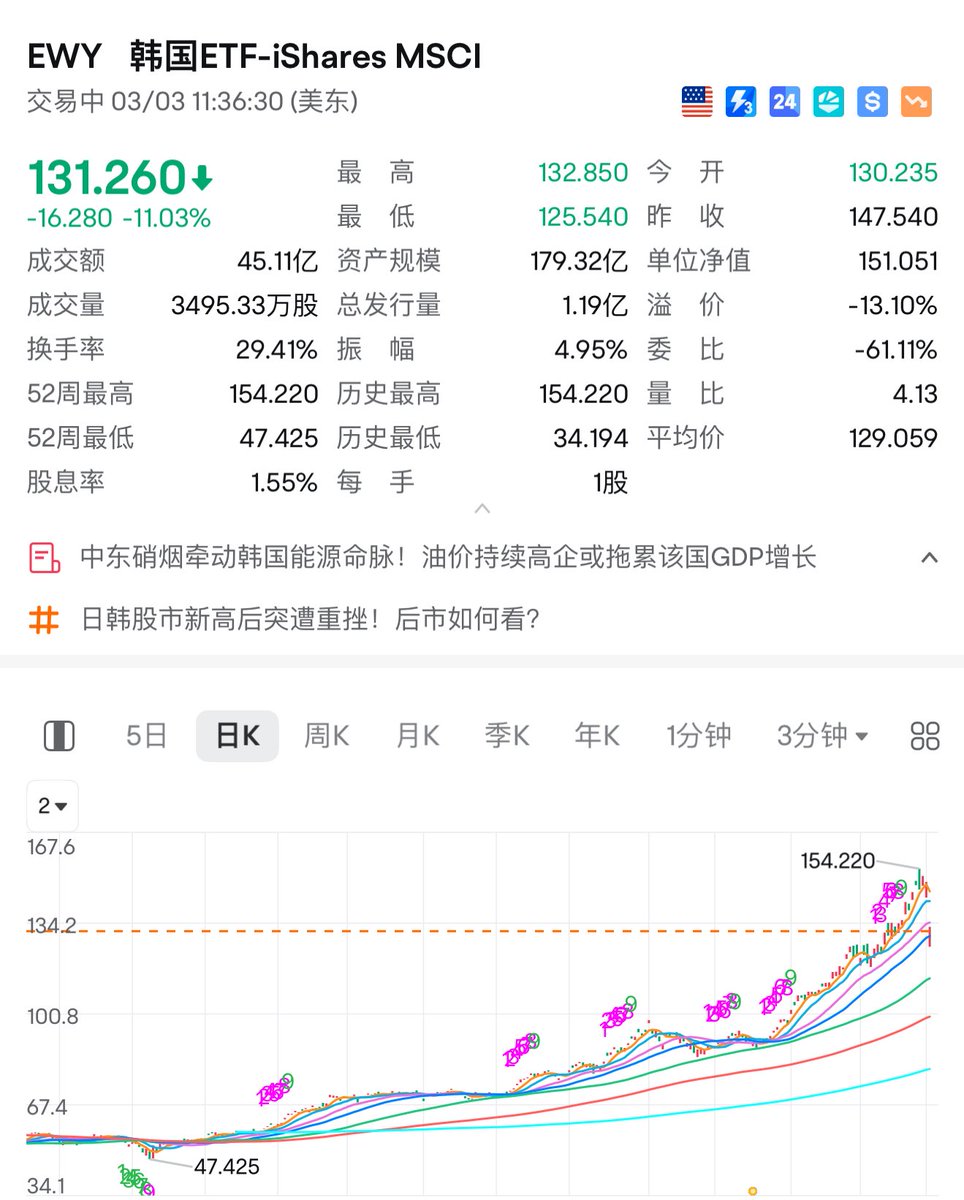Switch to the 月K chart tab
Viewport: 964px width, 1200px height.
point(417,737)
